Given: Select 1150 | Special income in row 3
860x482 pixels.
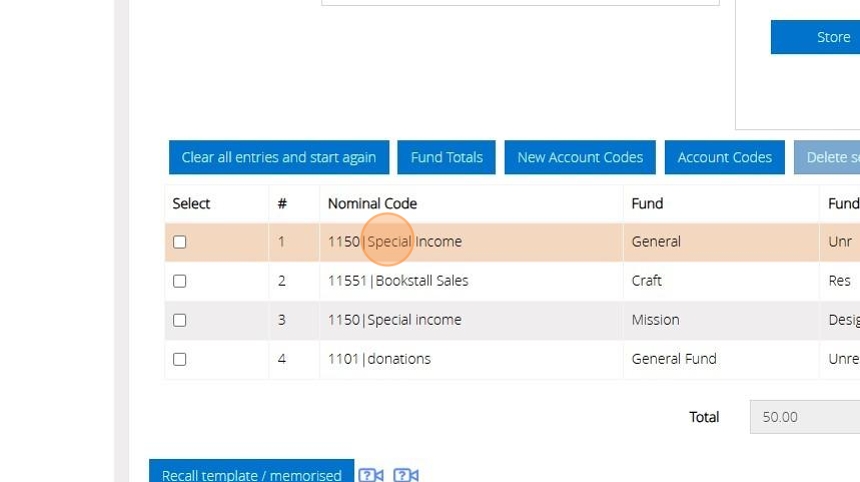Looking at the screenshot, I should click(471, 320).
